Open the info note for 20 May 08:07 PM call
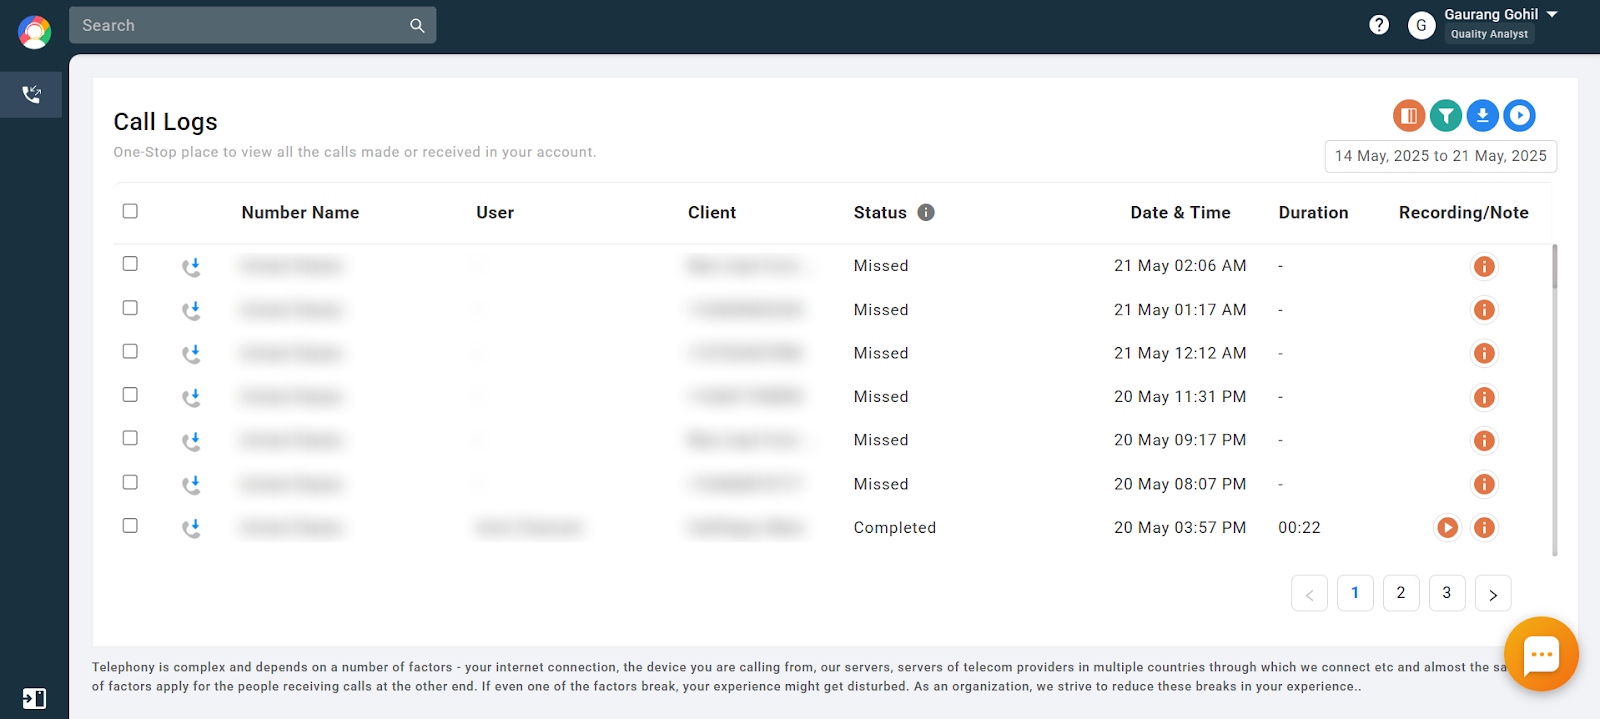Screen dimensions: 1600x719 [1484, 484]
